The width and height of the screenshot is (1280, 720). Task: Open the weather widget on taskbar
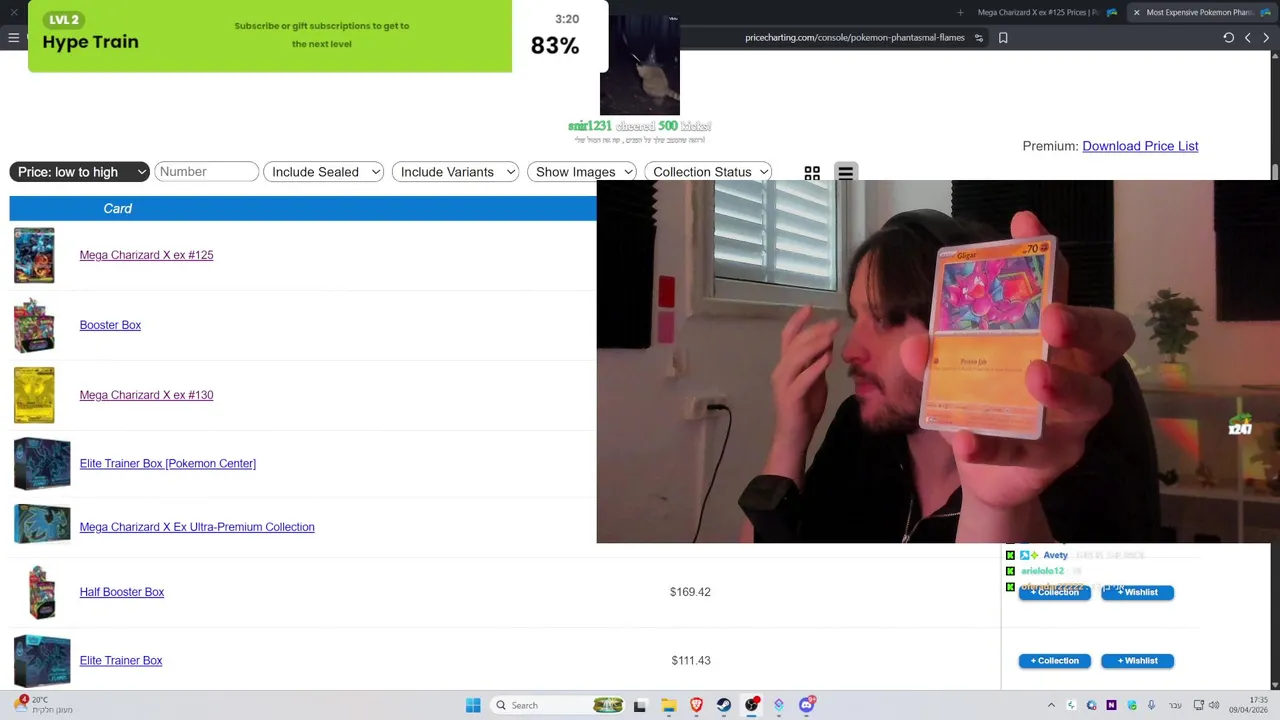pos(42,705)
